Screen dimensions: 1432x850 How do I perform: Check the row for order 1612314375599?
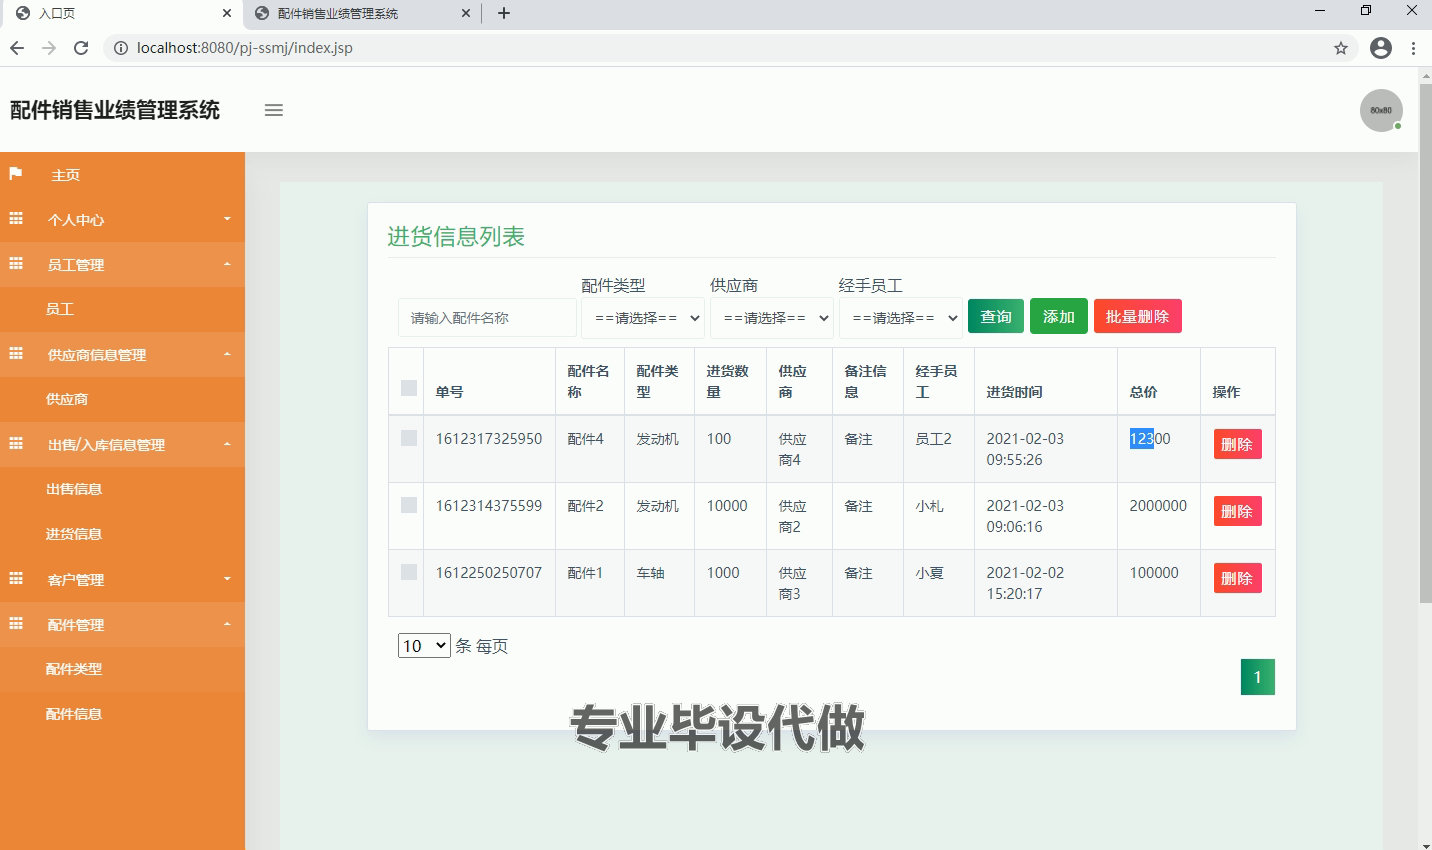pyautogui.click(x=409, y=505)
